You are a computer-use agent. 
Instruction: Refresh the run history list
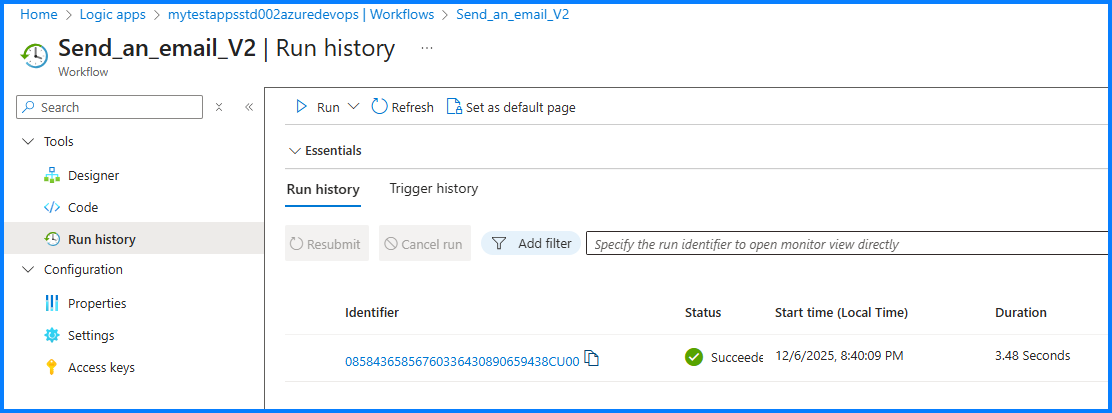[x=402, y=107]
